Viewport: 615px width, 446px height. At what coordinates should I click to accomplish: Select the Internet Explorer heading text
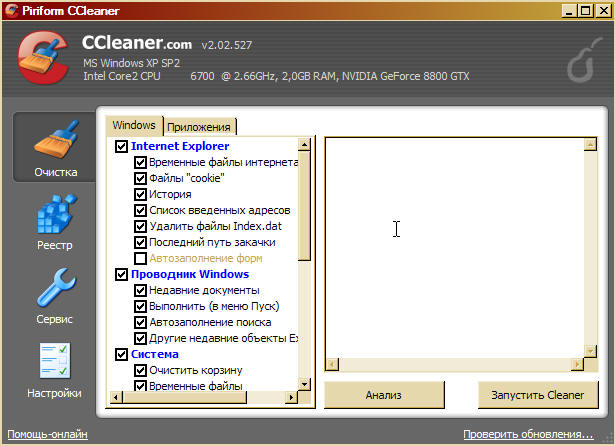(x=180, y=146)
